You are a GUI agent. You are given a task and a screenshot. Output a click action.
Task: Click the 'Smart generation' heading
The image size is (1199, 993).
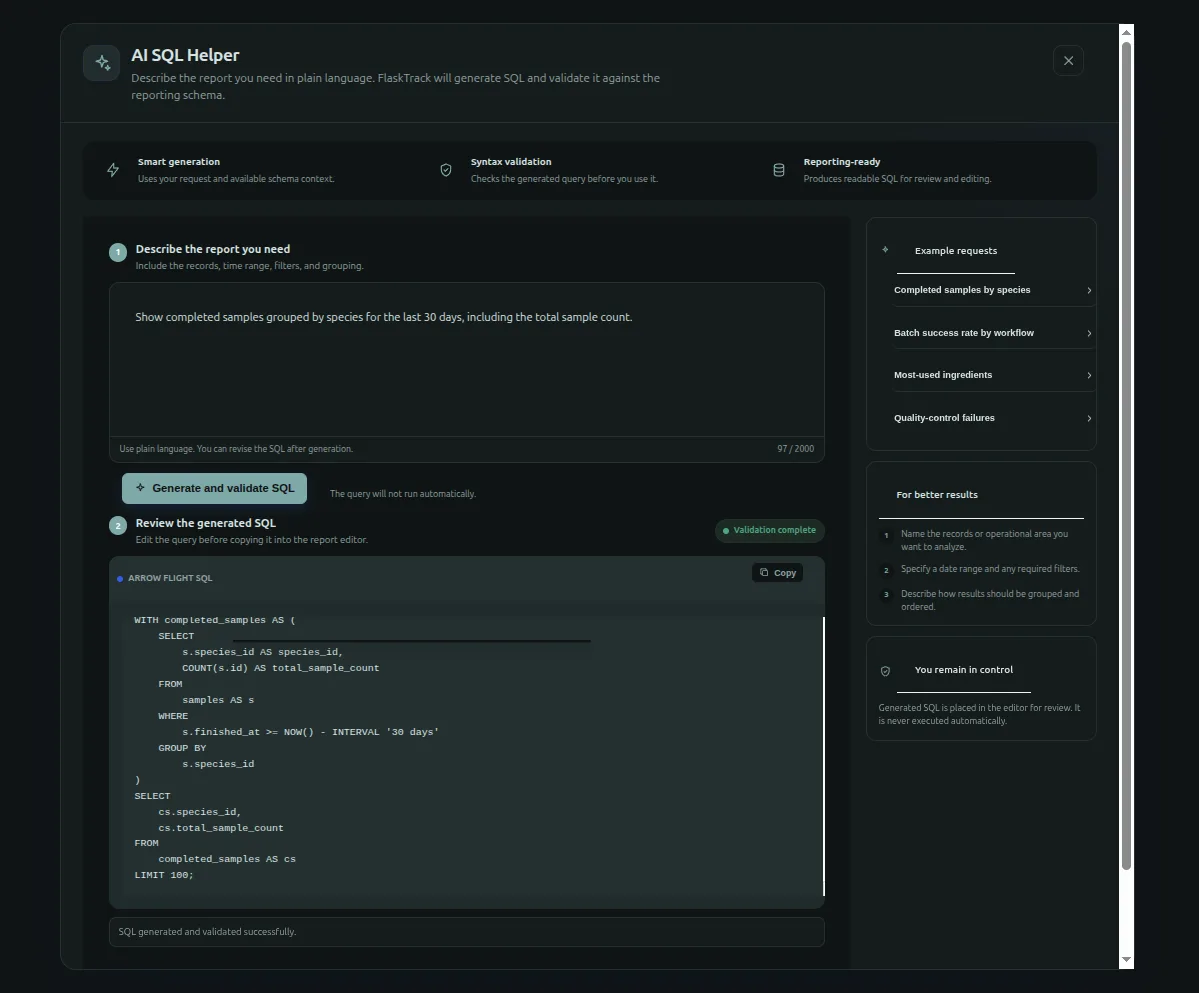(179, 162)
